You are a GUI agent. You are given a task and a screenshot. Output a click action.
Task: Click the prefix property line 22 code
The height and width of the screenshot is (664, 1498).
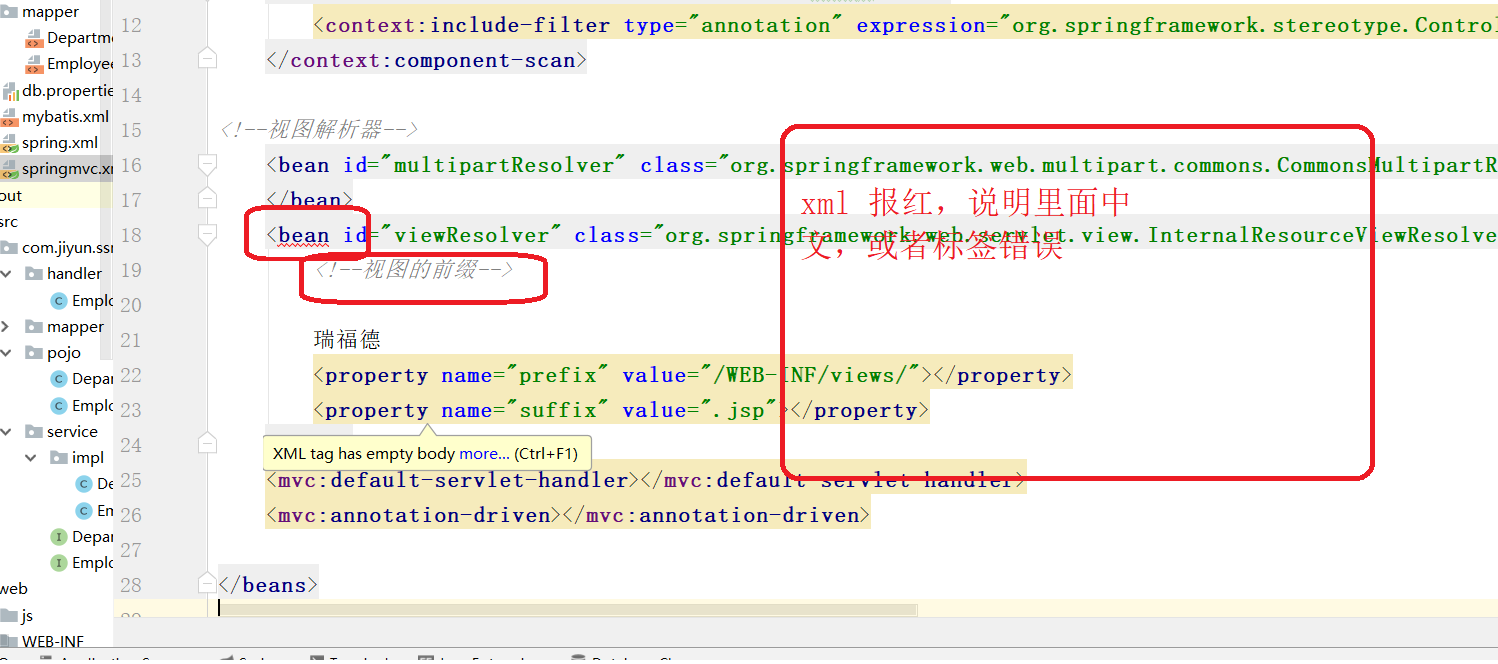click(692, 375)
